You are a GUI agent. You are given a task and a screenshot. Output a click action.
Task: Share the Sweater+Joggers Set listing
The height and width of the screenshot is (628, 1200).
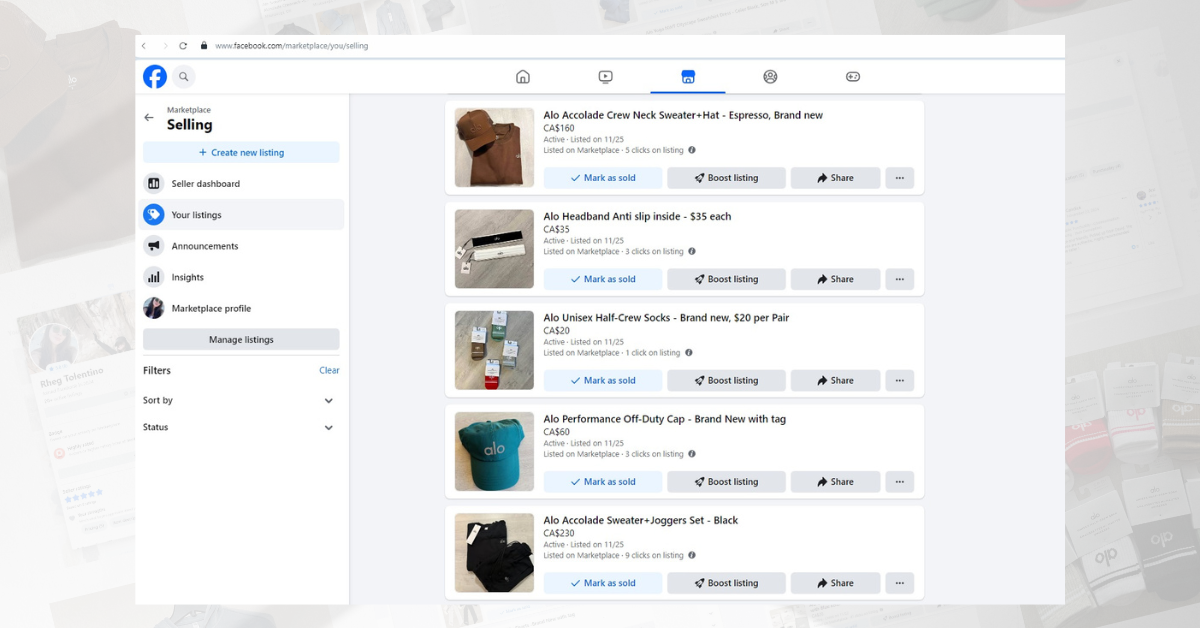[835, 583]
